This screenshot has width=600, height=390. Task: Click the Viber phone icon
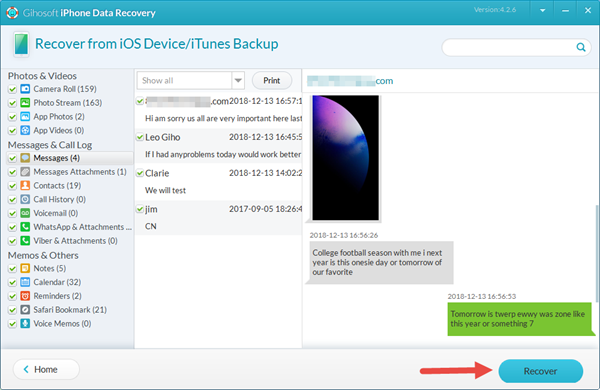point(25,240)
